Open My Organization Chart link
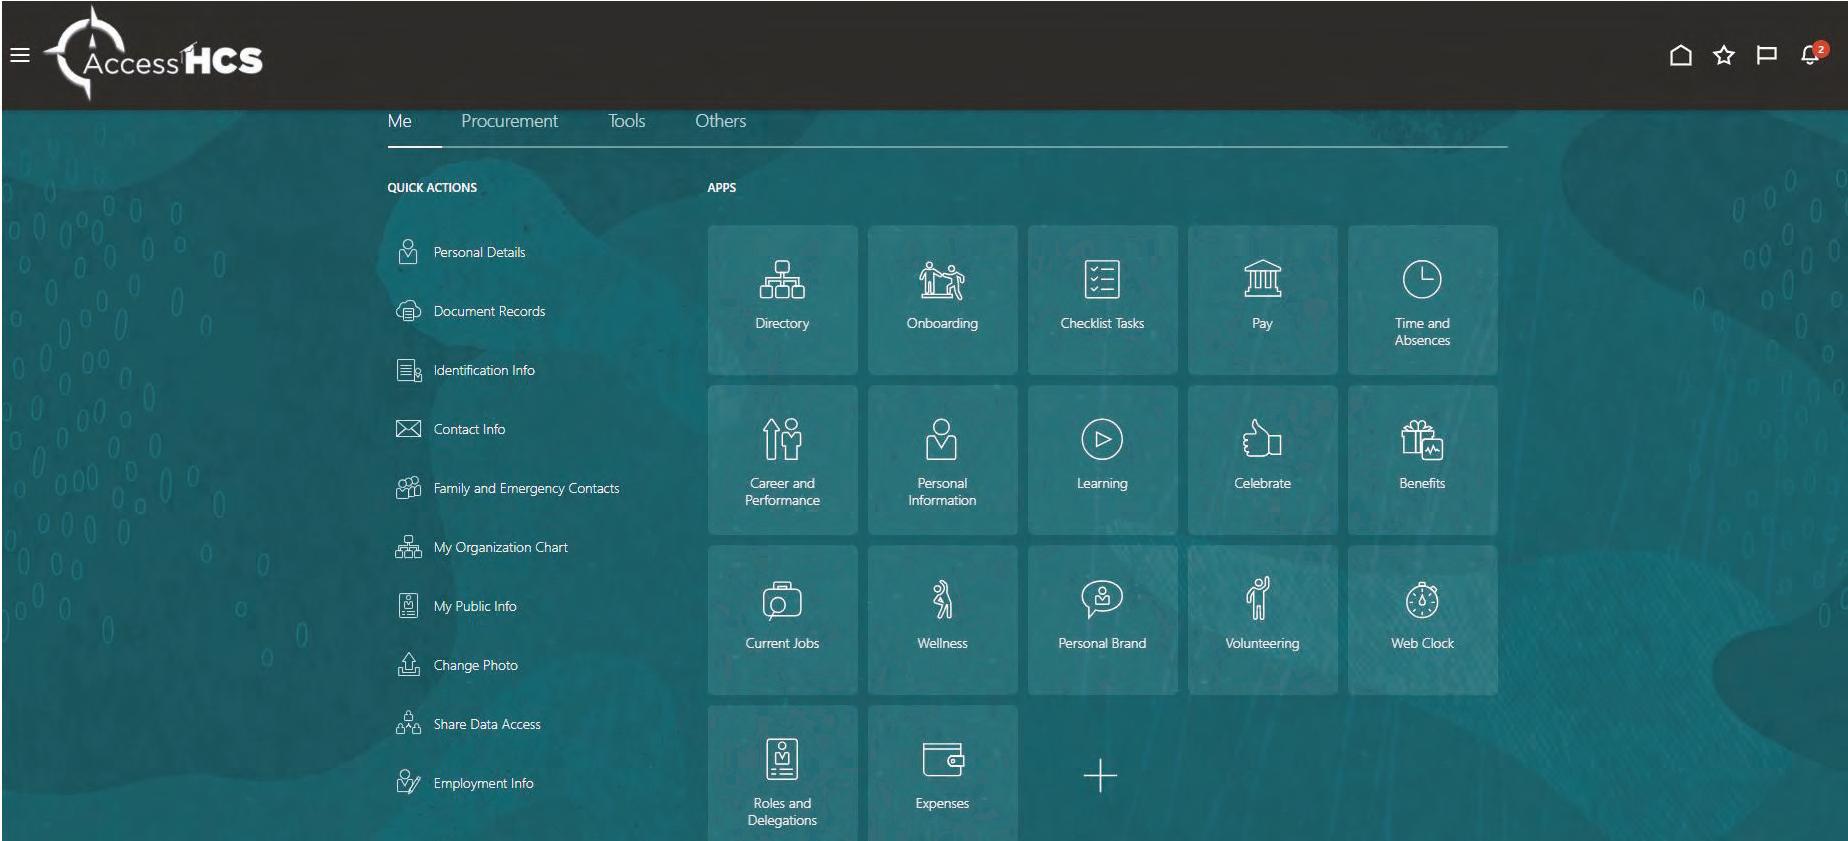Viewport: 1848px width, 841px height. (500, 547)
